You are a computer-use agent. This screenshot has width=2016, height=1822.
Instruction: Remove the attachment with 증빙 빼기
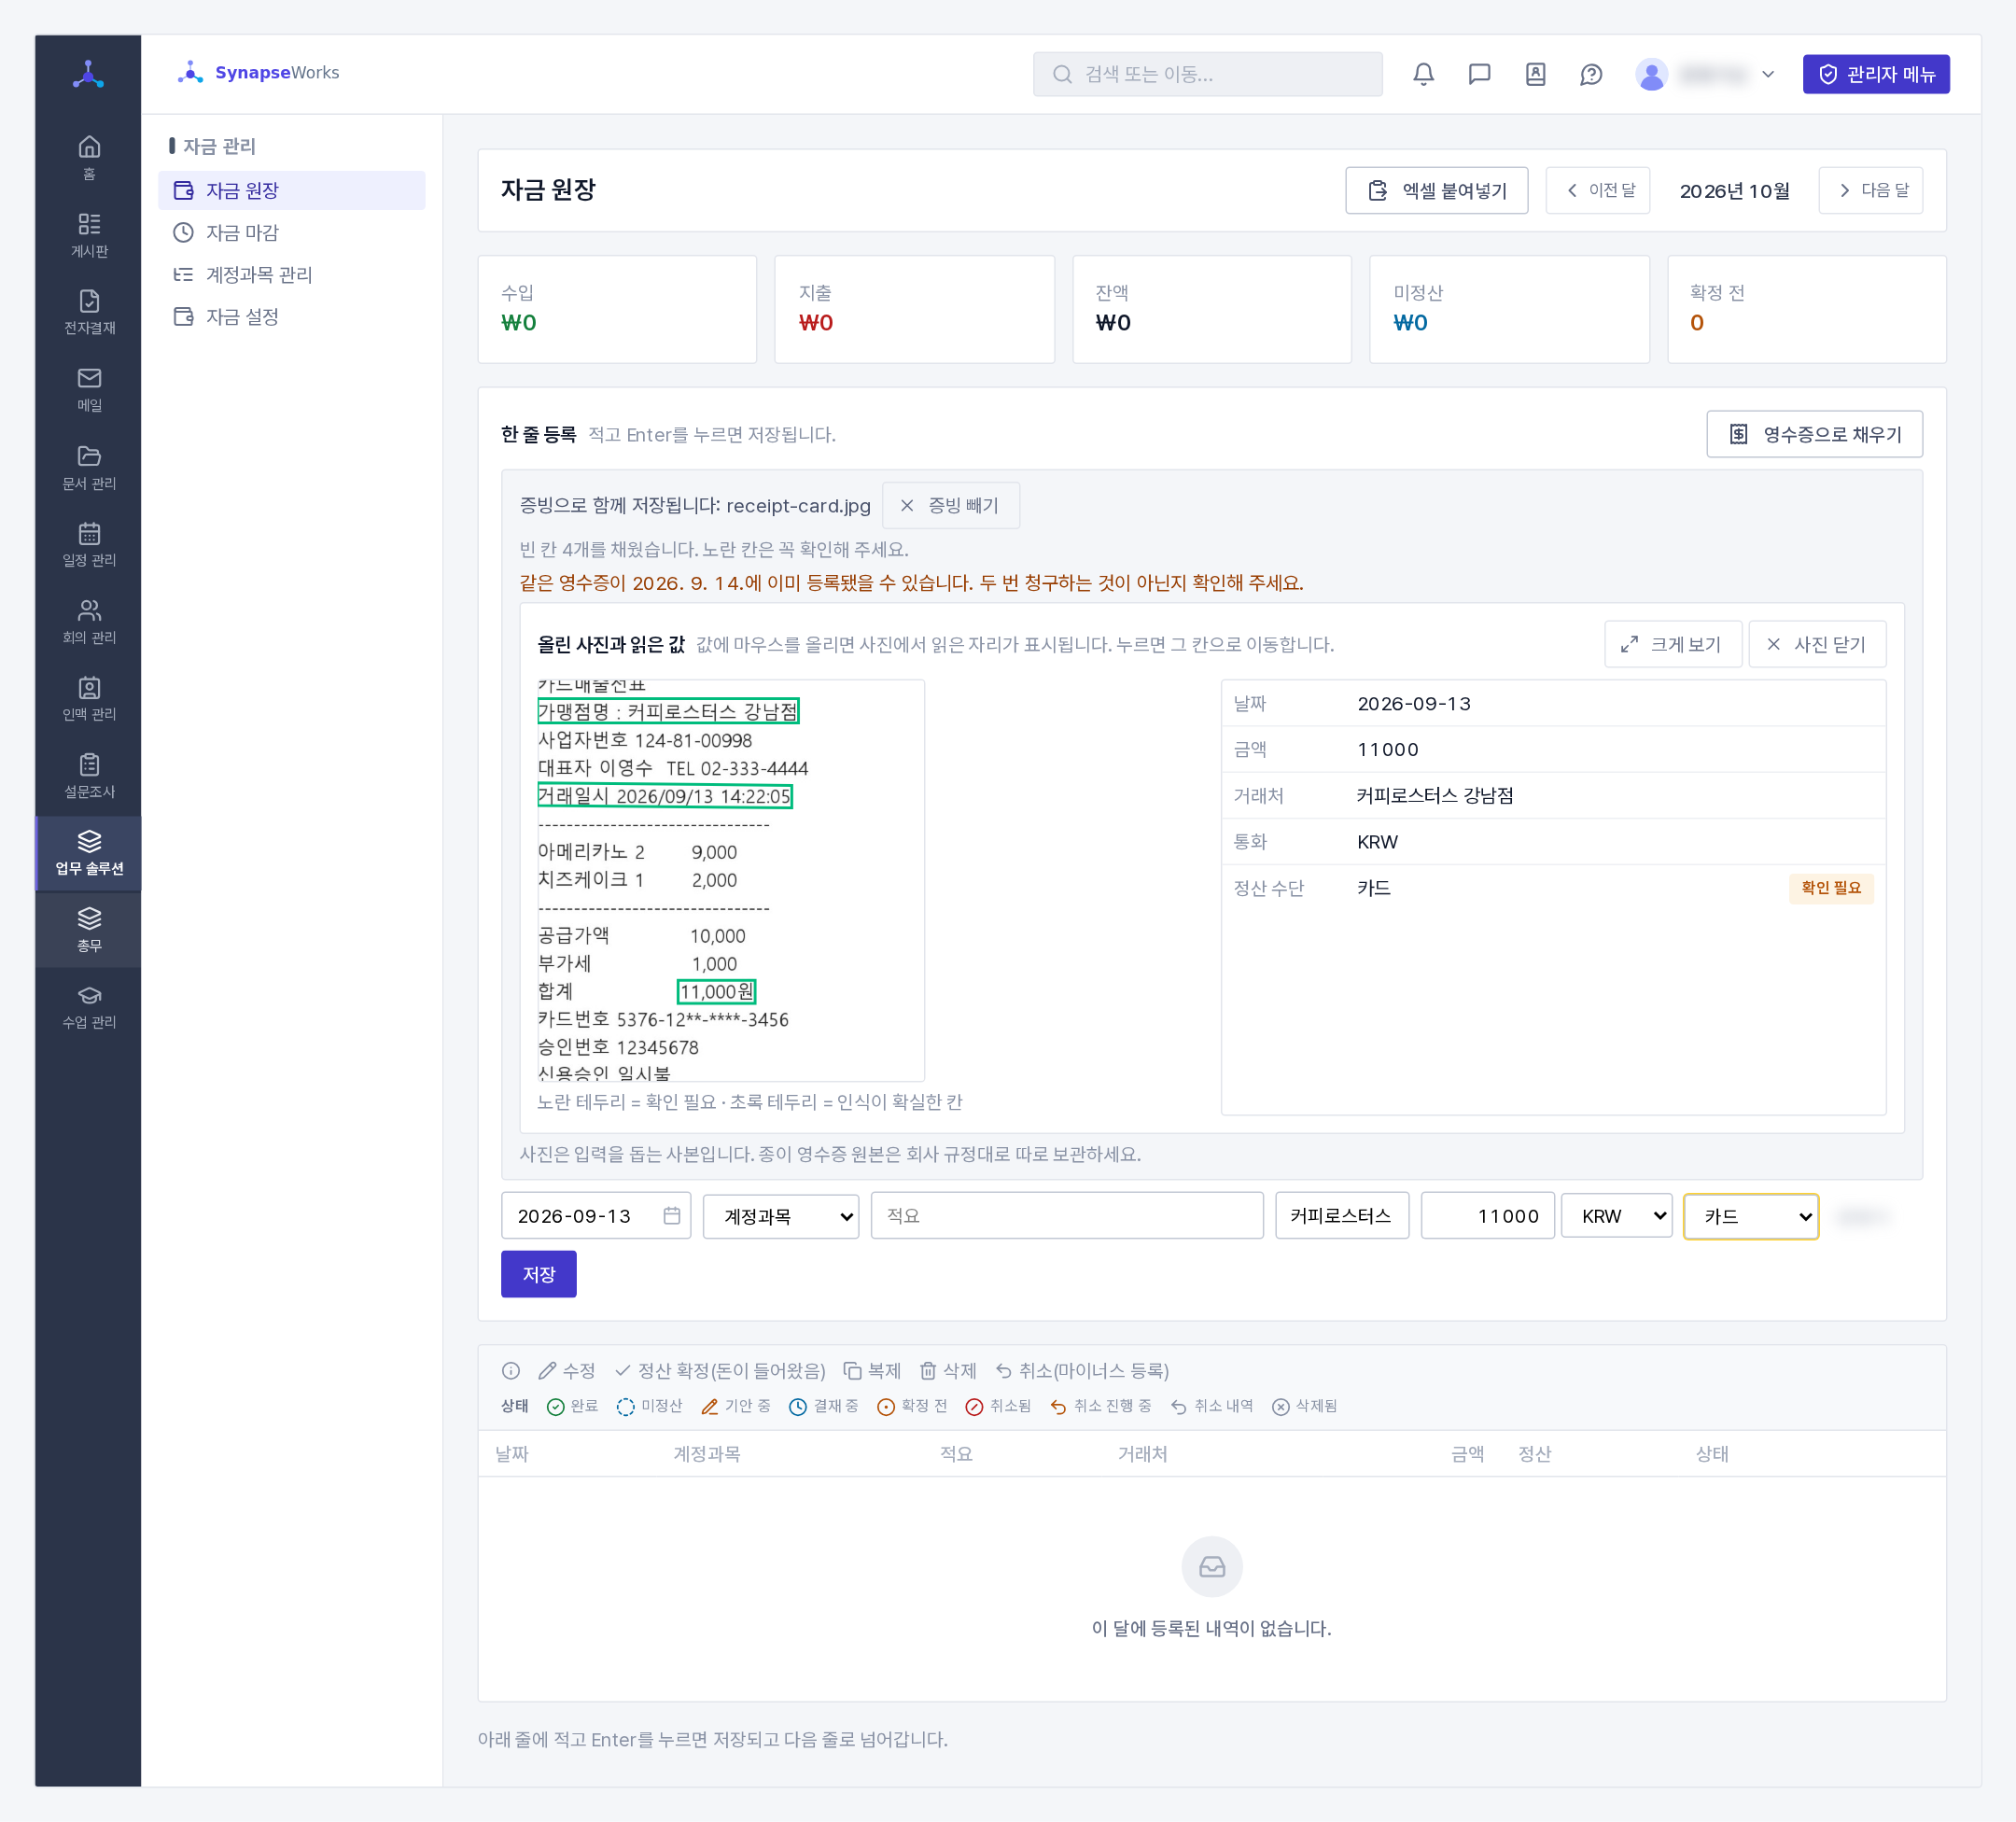950,505
